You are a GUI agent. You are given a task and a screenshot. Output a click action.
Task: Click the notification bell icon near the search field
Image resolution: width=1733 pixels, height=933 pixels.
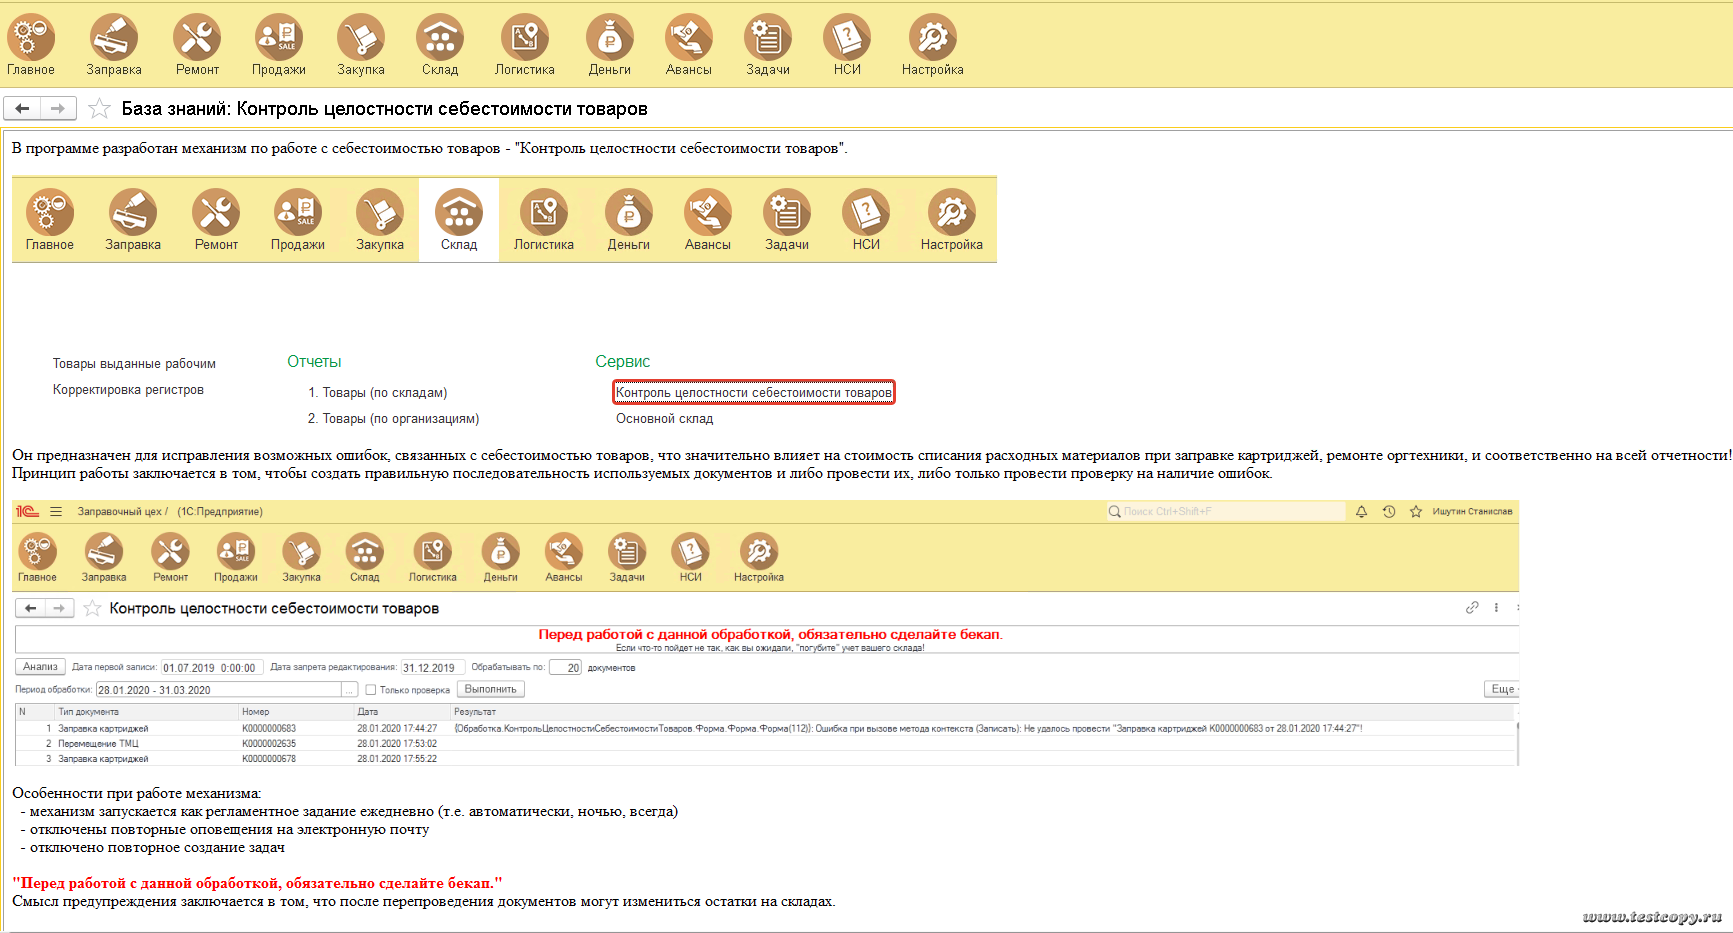tap(1361, 512)
